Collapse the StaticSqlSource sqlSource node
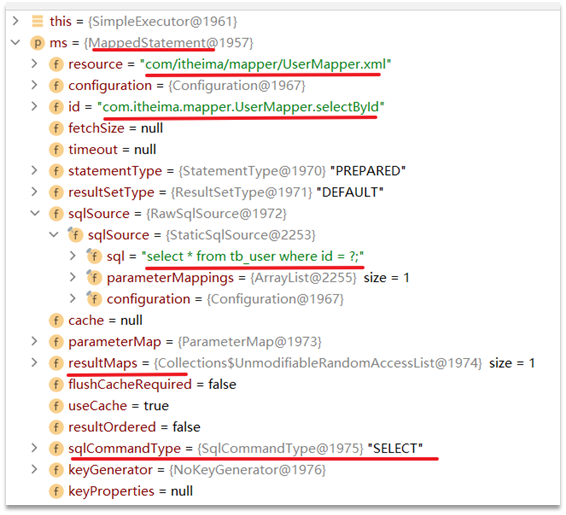 click(x=53, y=235)
